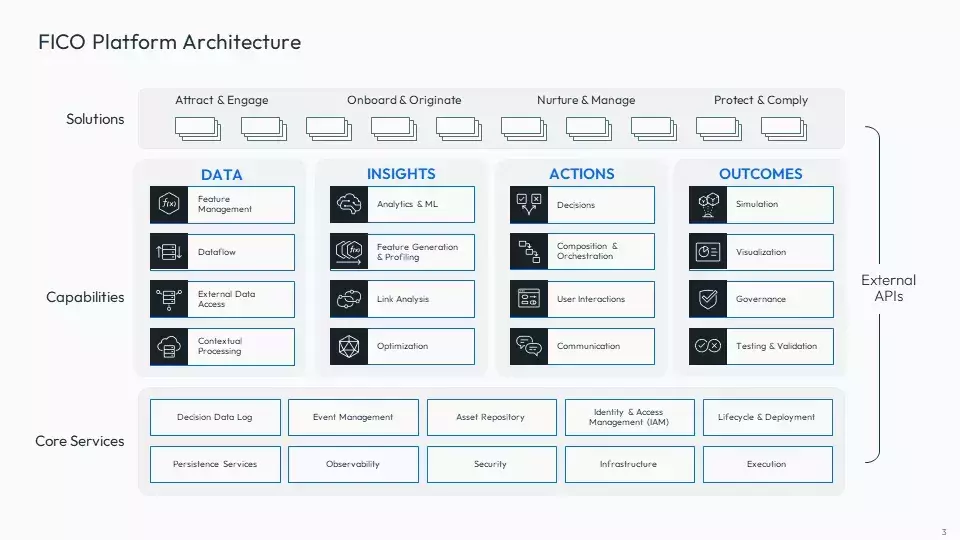Click the Lifecycle & Deployment box

(767, 417)
